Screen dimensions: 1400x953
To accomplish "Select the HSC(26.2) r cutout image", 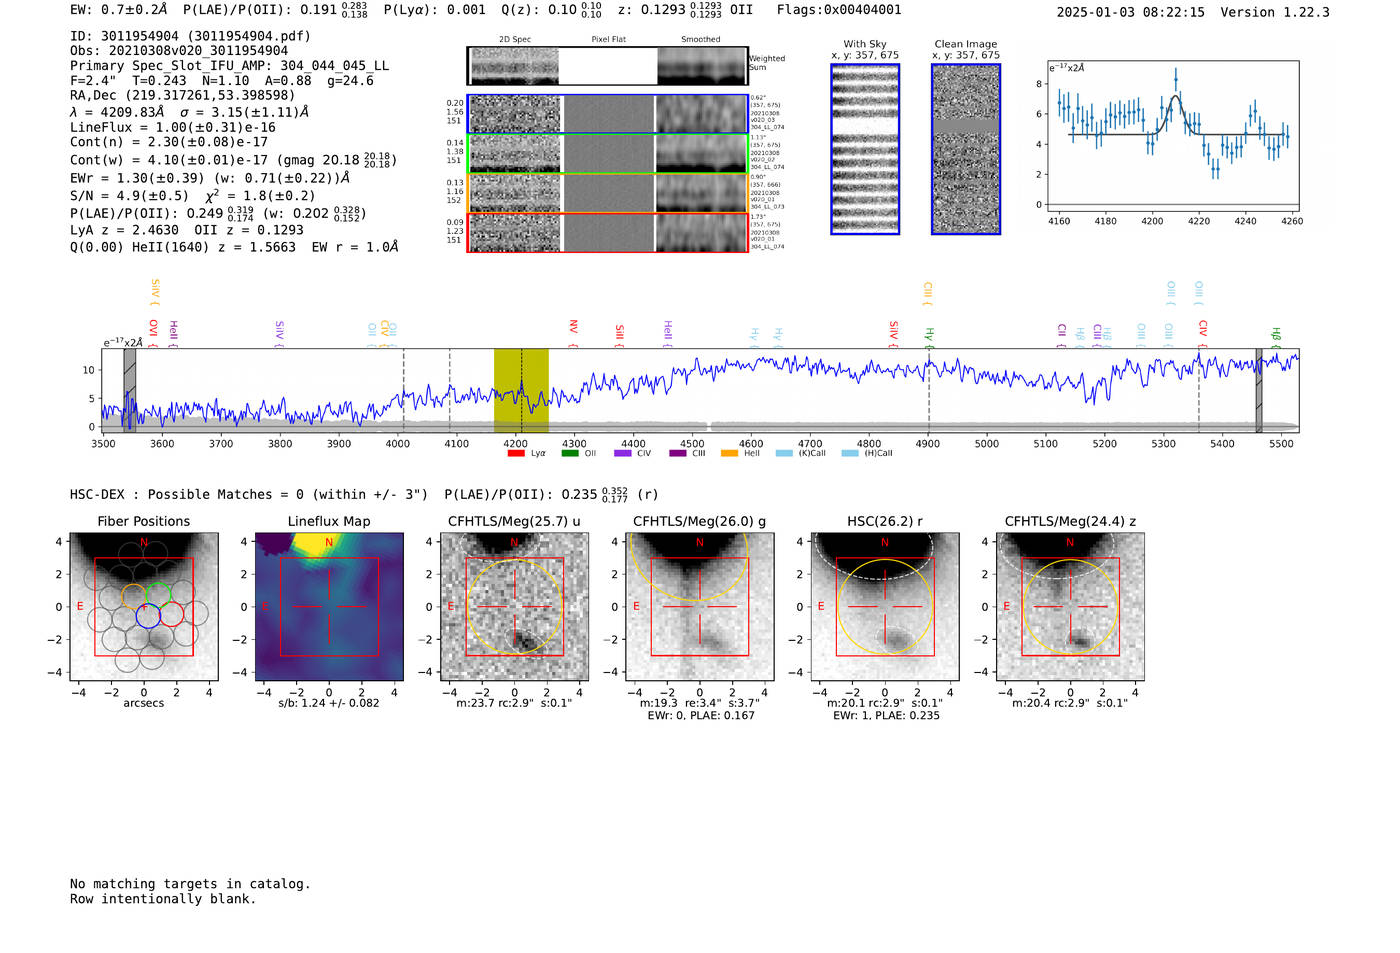I will tap(885, 607).
